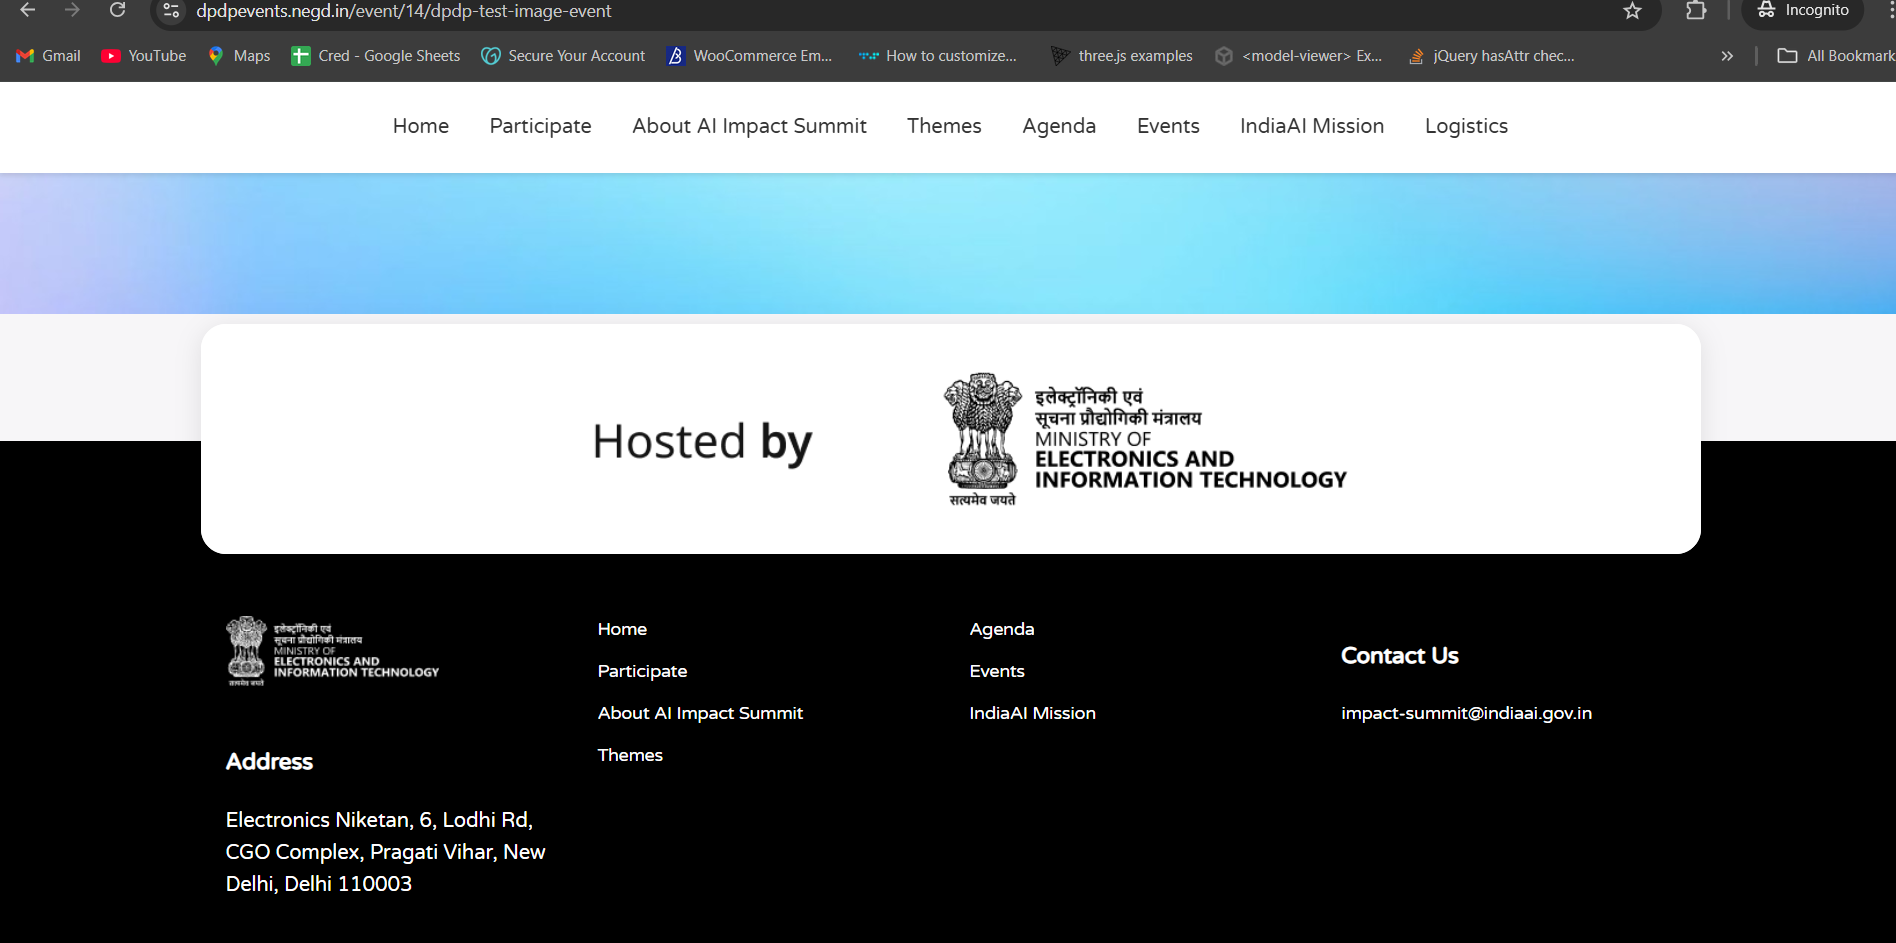Image resolution: width=1896 pixels, height=943 pixels.
Task: Open Participate in top navigation
Action: click(540, 126)
